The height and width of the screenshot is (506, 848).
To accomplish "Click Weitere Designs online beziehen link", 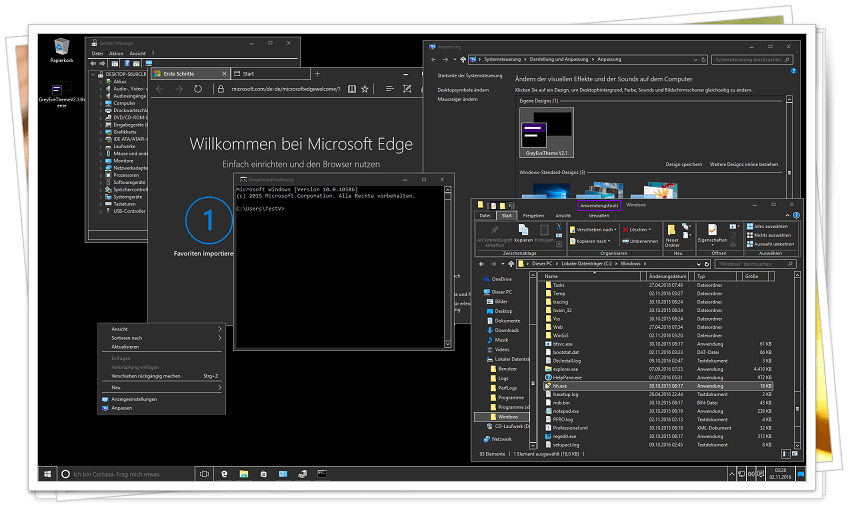I will tap(744, 164).
